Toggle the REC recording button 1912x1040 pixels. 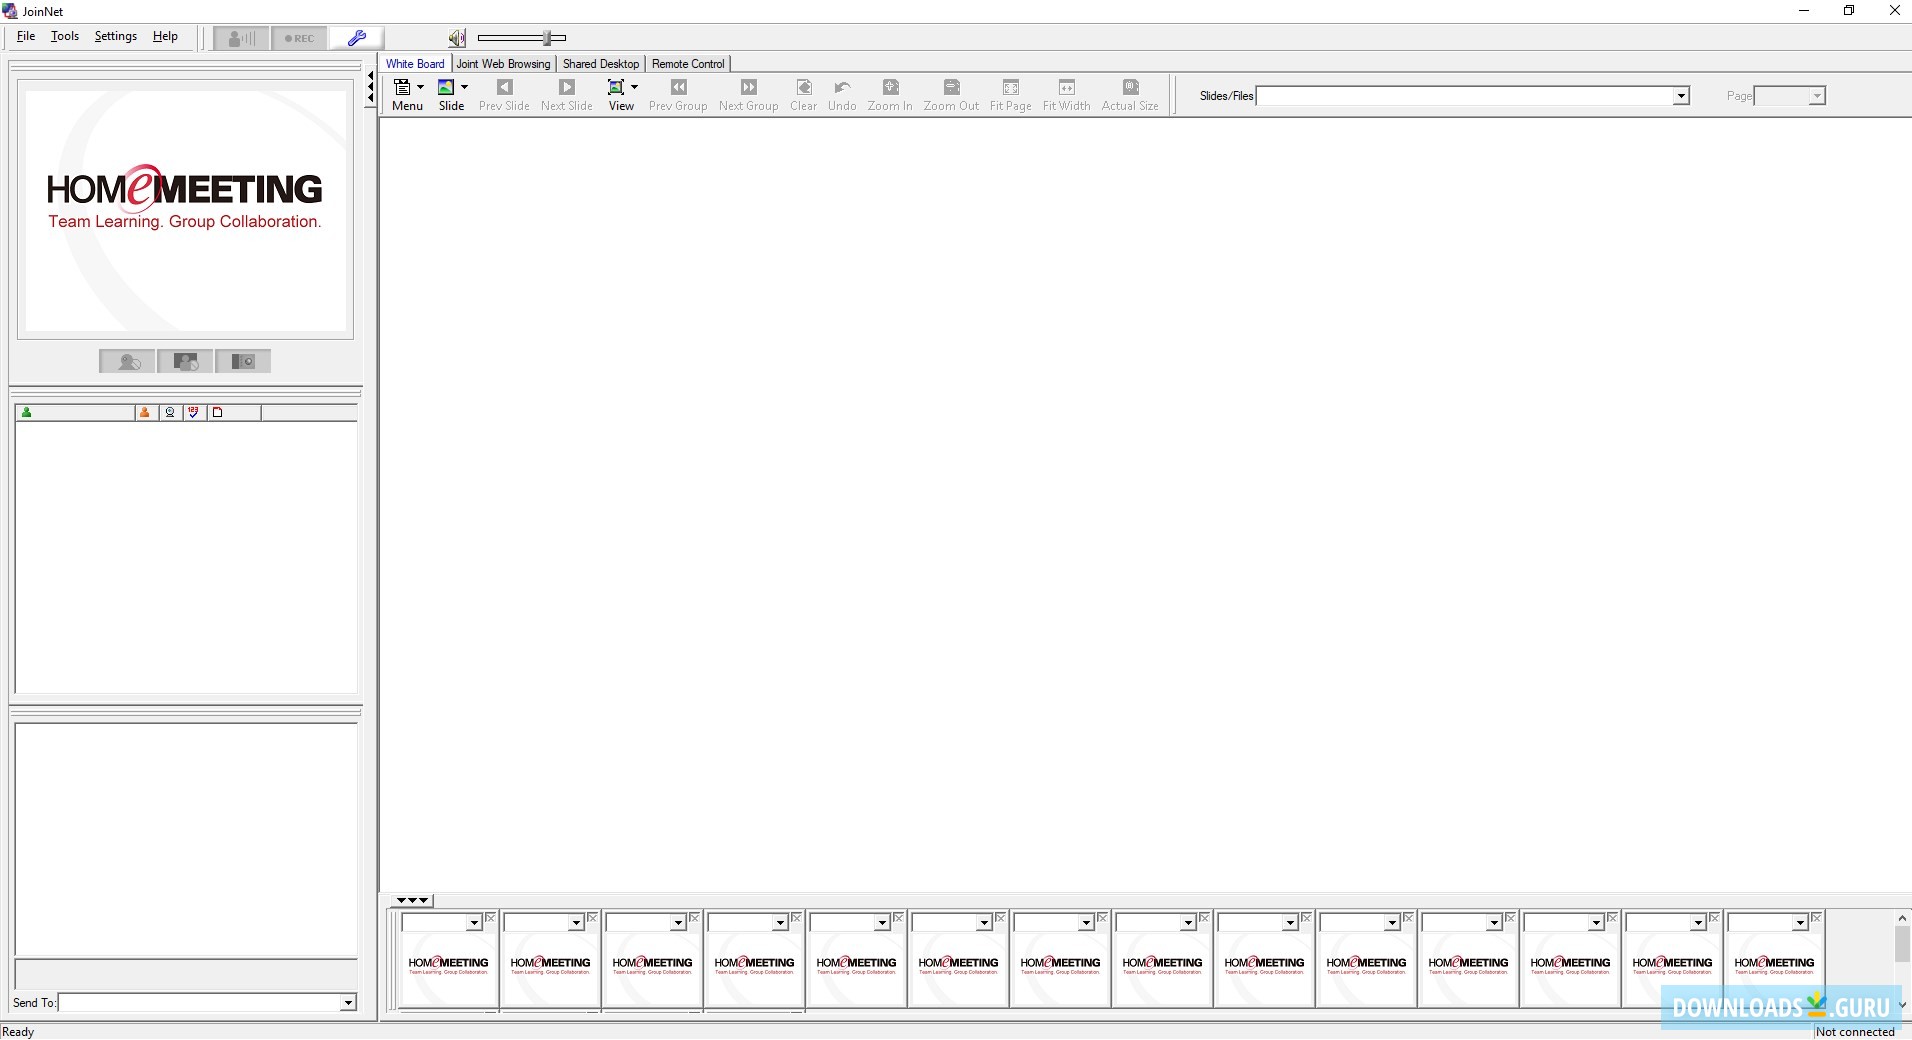tap(299, 38)
